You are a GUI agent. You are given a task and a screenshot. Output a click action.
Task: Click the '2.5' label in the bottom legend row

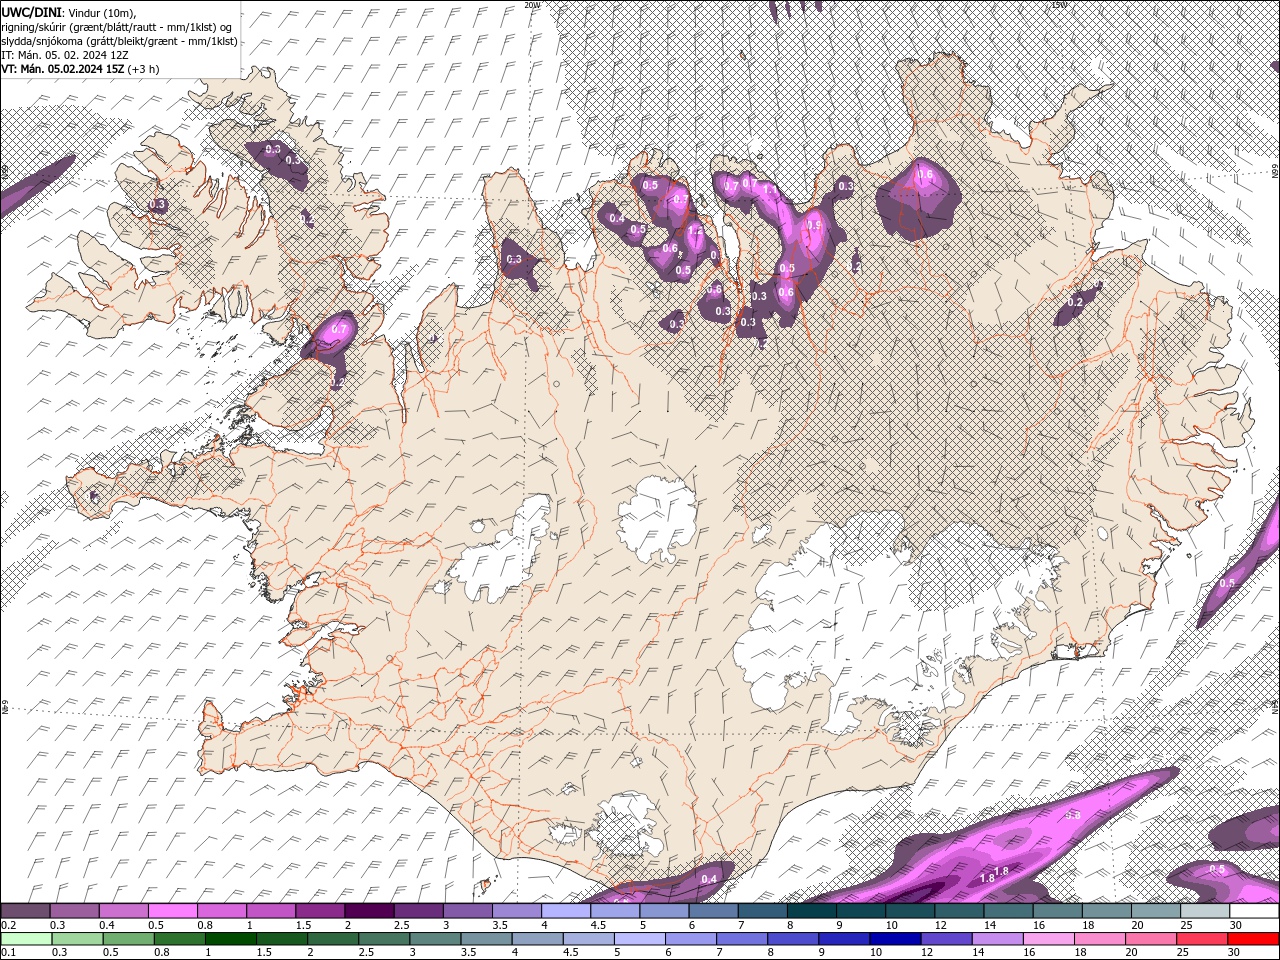click(366, 952)
